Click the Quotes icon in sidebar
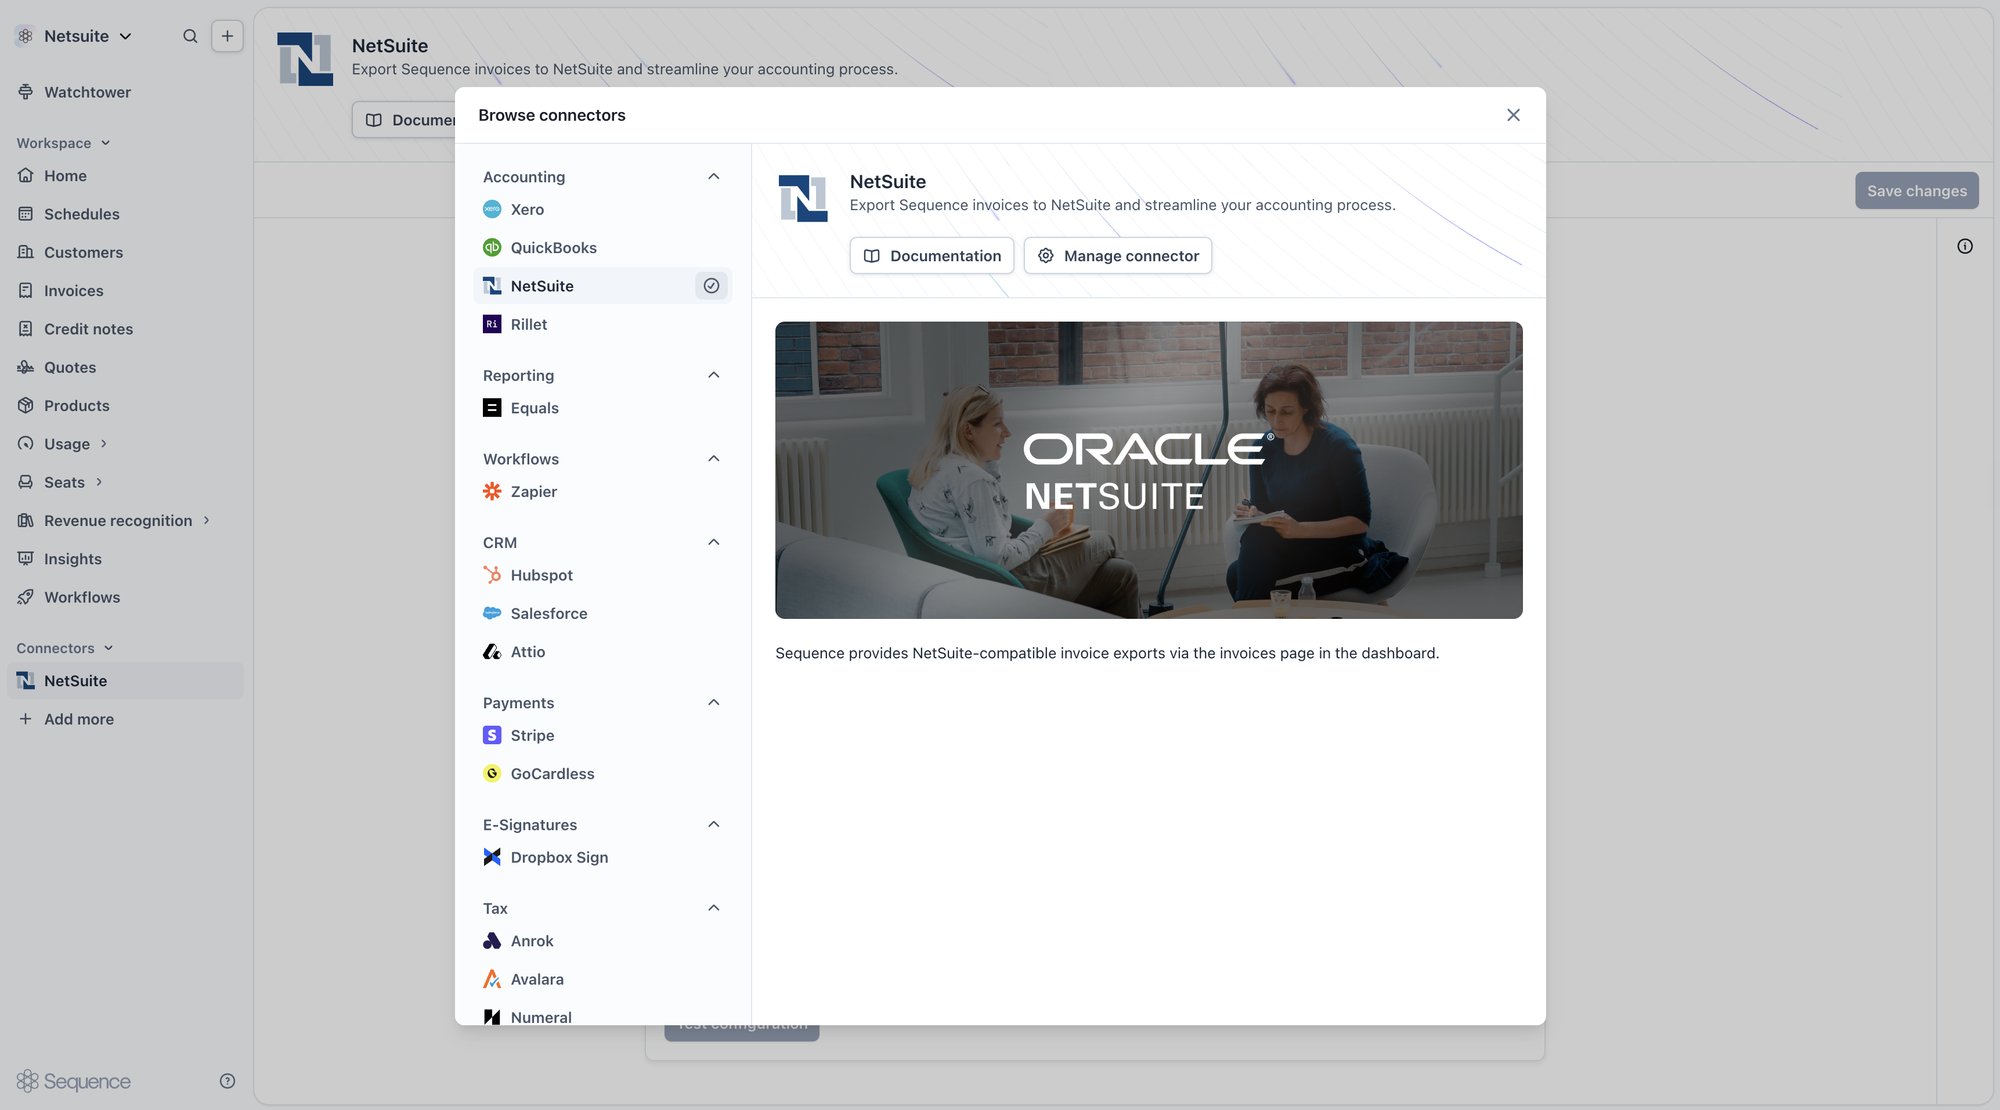 (x=26, y=367)
